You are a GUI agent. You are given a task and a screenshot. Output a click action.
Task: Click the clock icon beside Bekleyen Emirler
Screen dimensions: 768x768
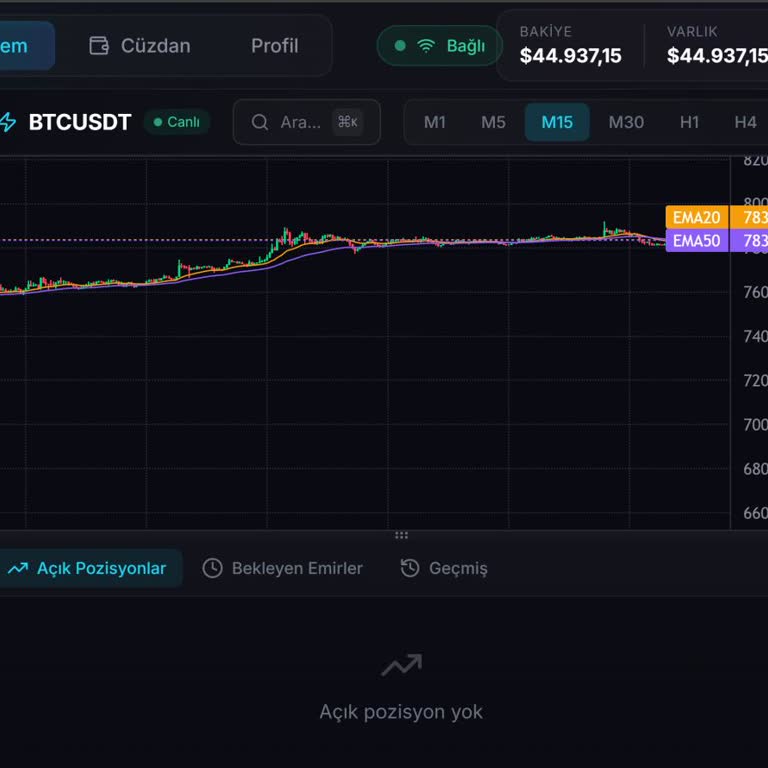click(213, 568)
